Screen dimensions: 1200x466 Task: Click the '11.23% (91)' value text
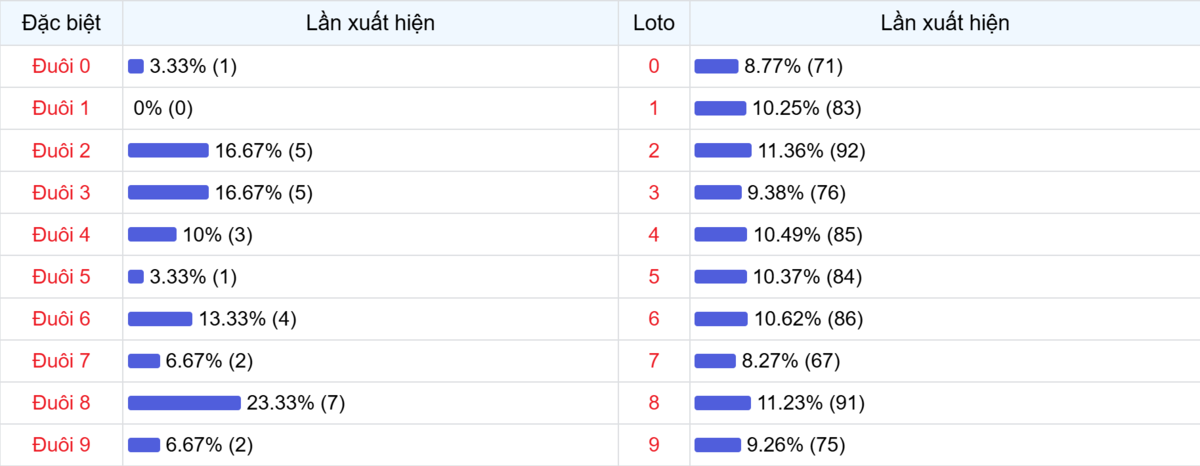810,403
